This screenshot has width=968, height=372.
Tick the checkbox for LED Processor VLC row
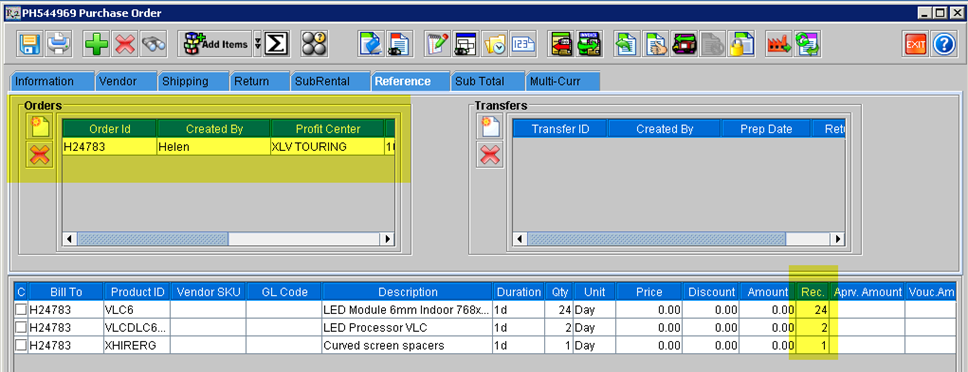[21, 327]
